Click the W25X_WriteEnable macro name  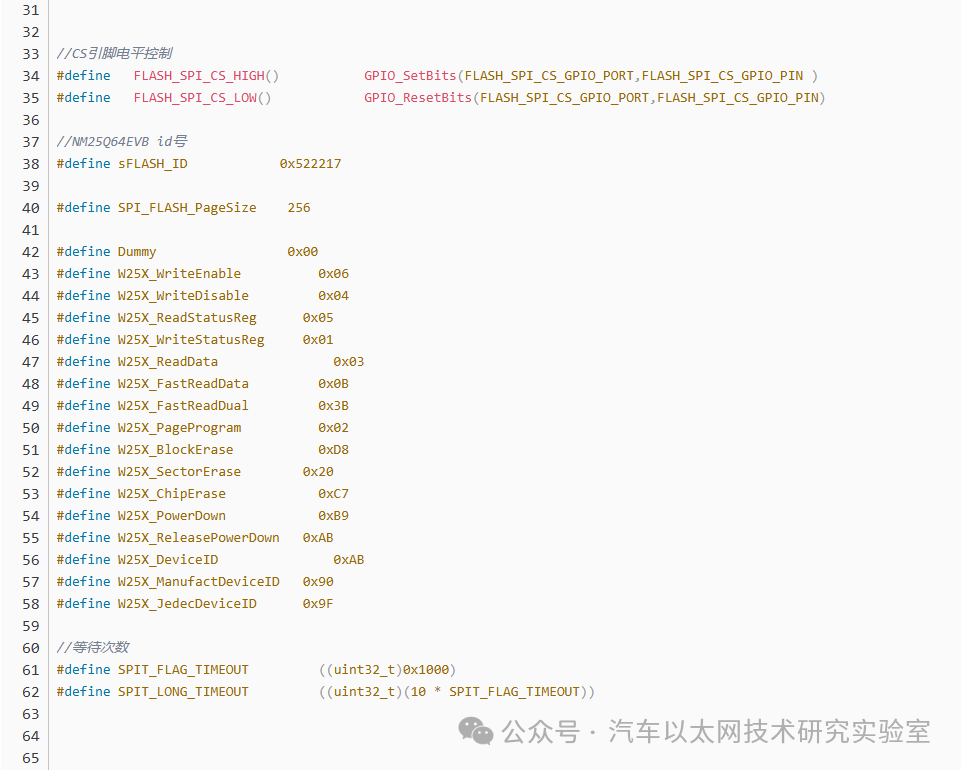pos(179,274)
